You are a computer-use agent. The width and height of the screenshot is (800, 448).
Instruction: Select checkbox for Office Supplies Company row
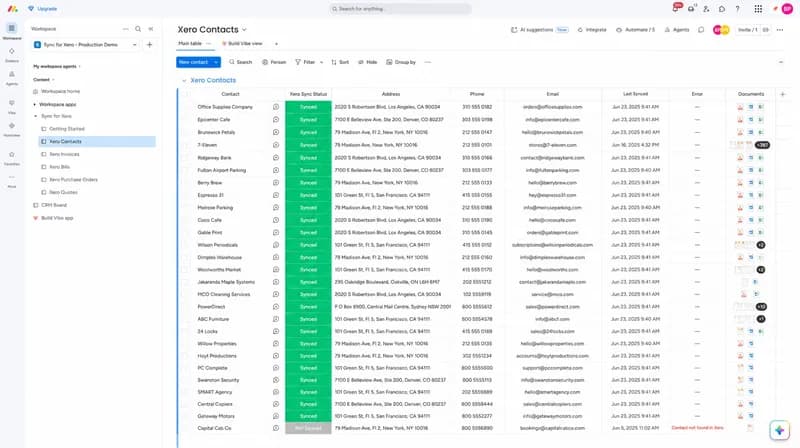click(x=186, y=107)
